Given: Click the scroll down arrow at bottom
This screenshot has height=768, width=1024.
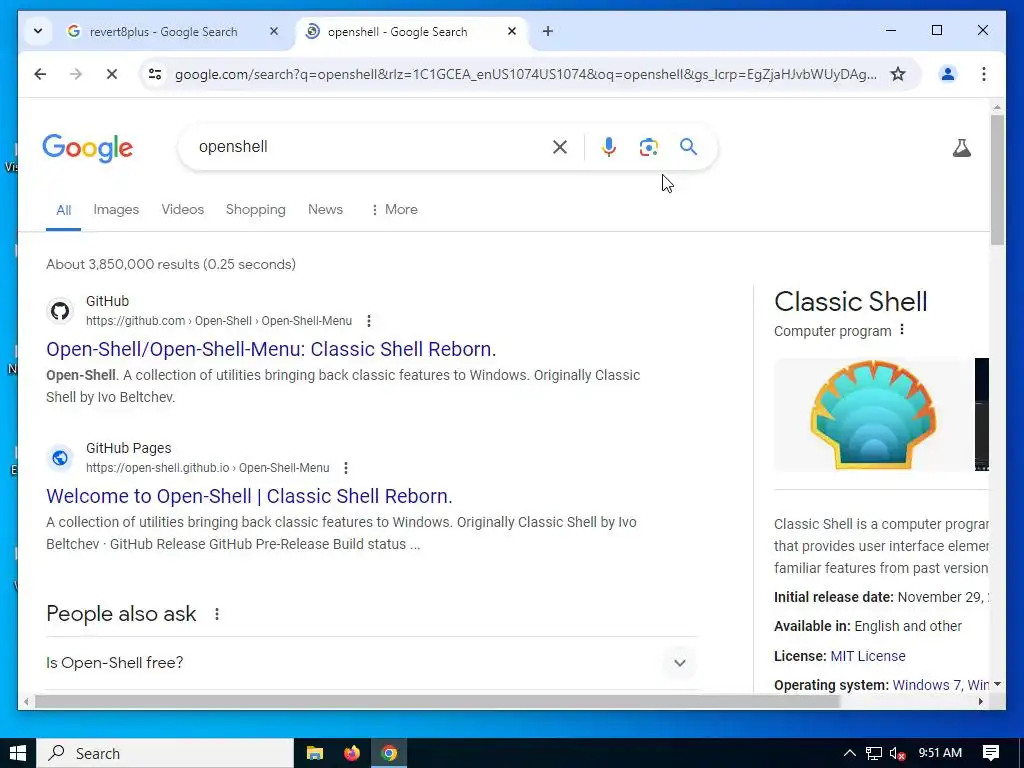Looking at the screenshot, I should [997, 684].
